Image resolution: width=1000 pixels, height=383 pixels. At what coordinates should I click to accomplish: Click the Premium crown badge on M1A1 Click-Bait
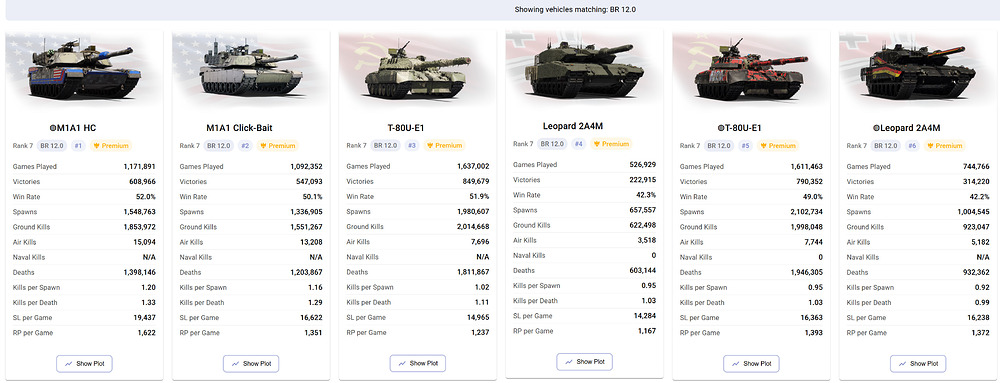pyautogui.click(x=278, y=146)
